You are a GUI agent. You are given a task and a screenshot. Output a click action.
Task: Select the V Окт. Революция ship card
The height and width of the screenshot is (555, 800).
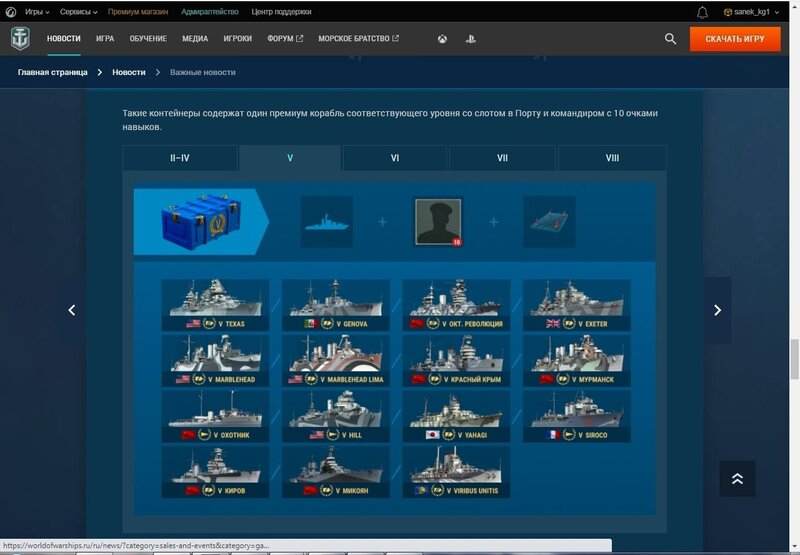(456, 305)
